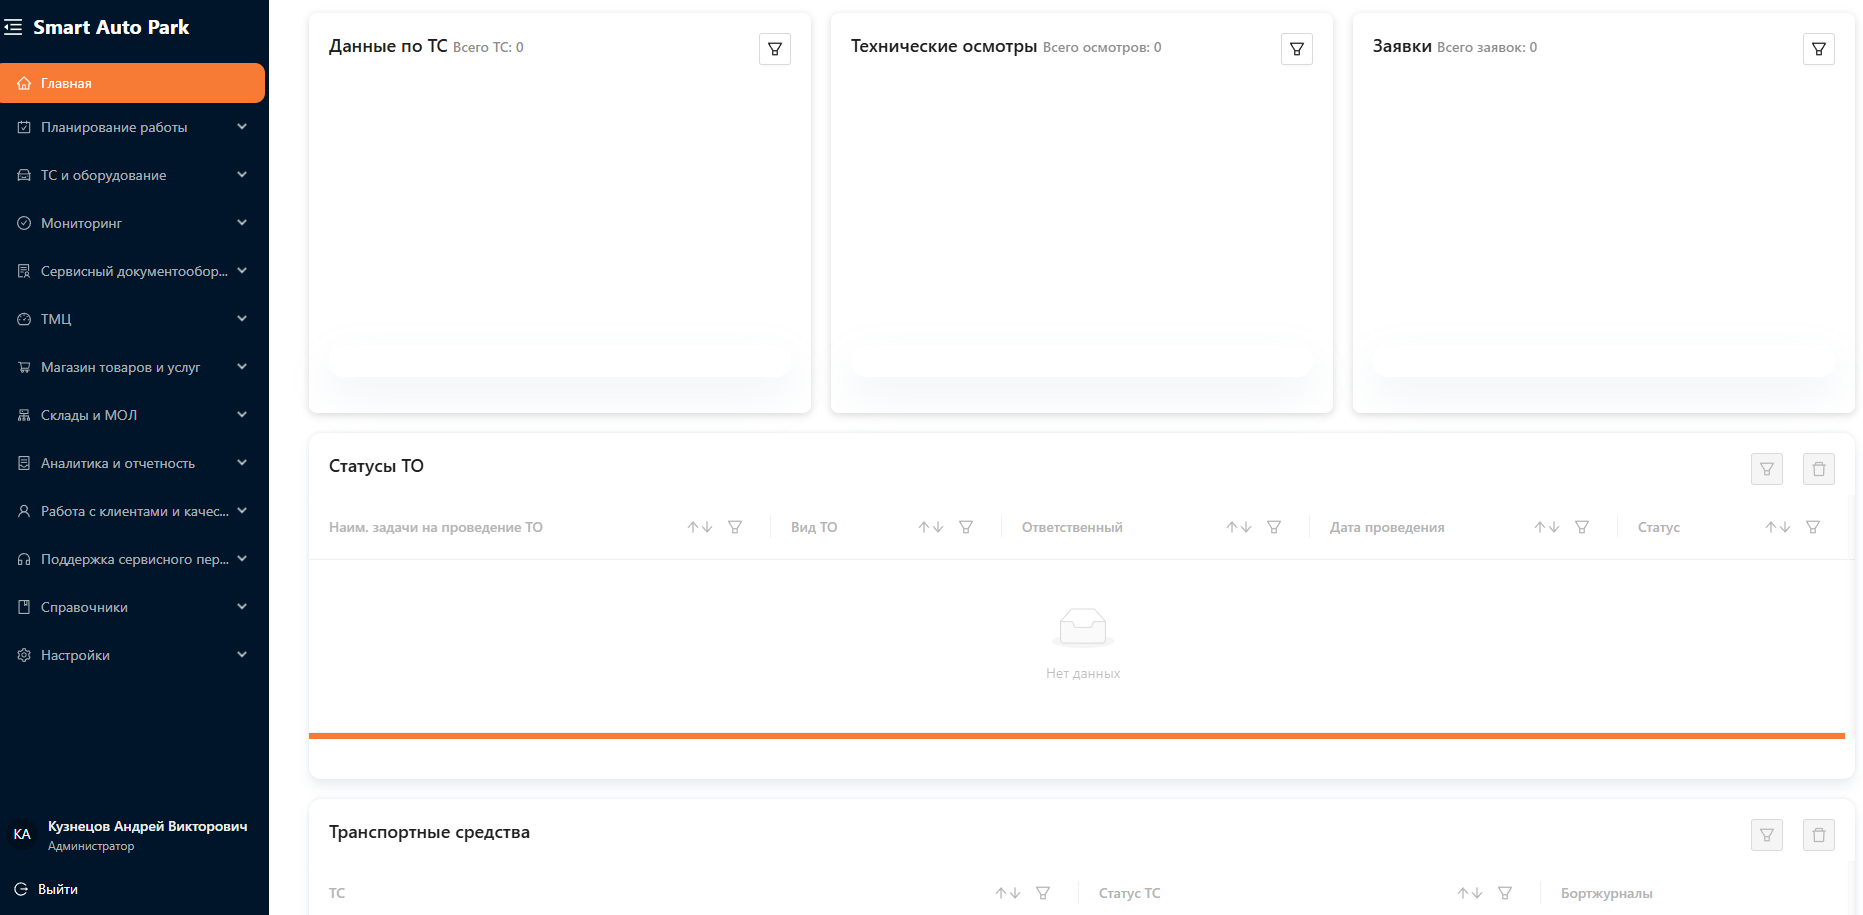Sort by Дата проведения column arrows

click(x=1546, y=527)
